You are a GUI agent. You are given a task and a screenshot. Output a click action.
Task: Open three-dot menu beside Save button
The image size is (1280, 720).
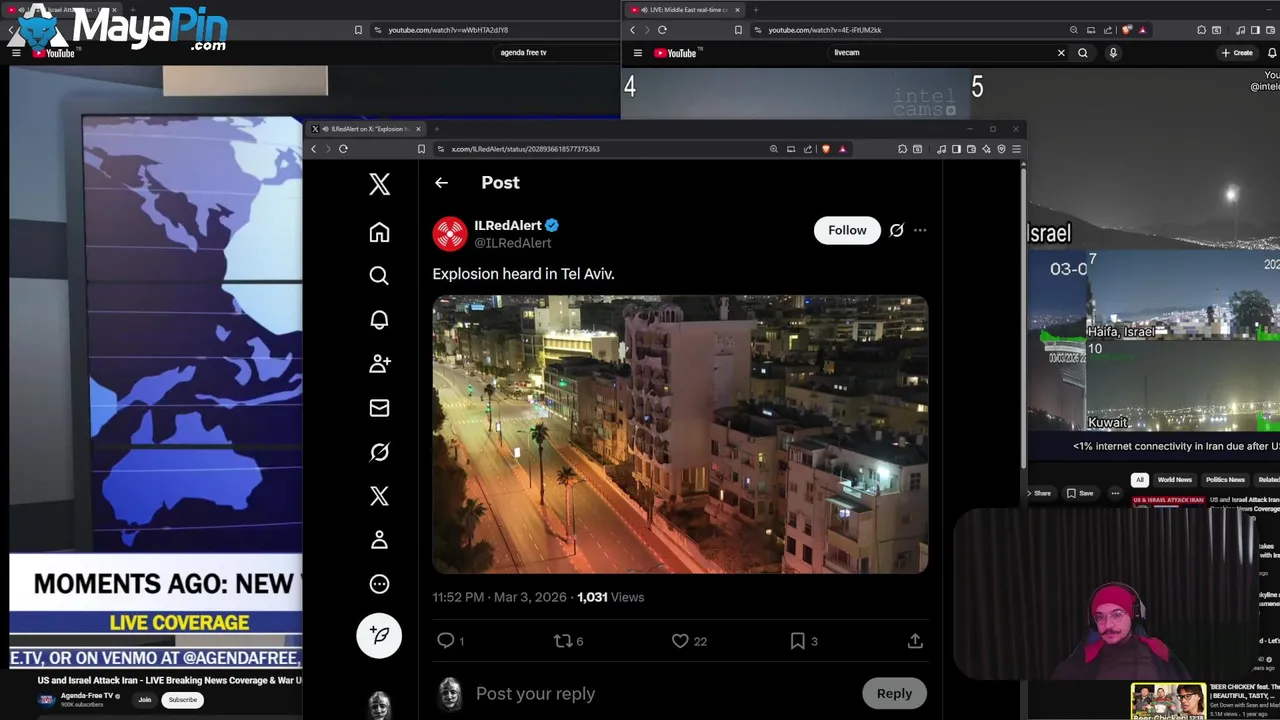(x=1115, y=493)
